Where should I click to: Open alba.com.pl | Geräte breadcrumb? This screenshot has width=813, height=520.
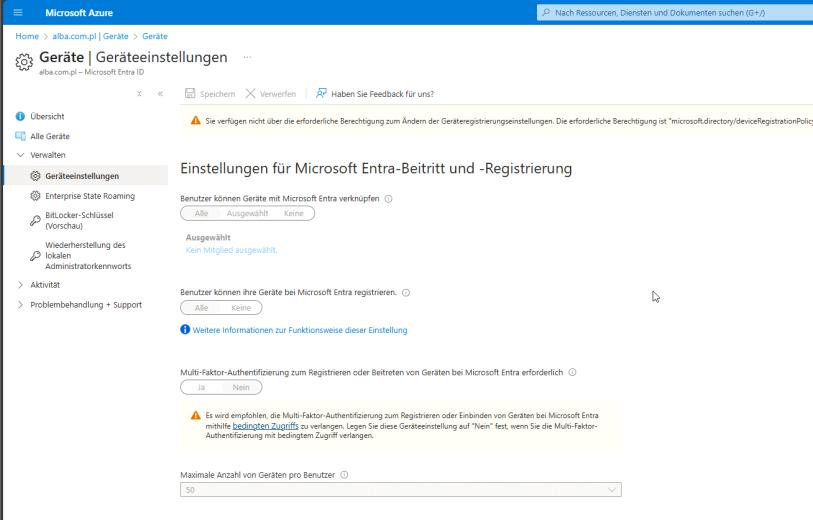[90, 36]
